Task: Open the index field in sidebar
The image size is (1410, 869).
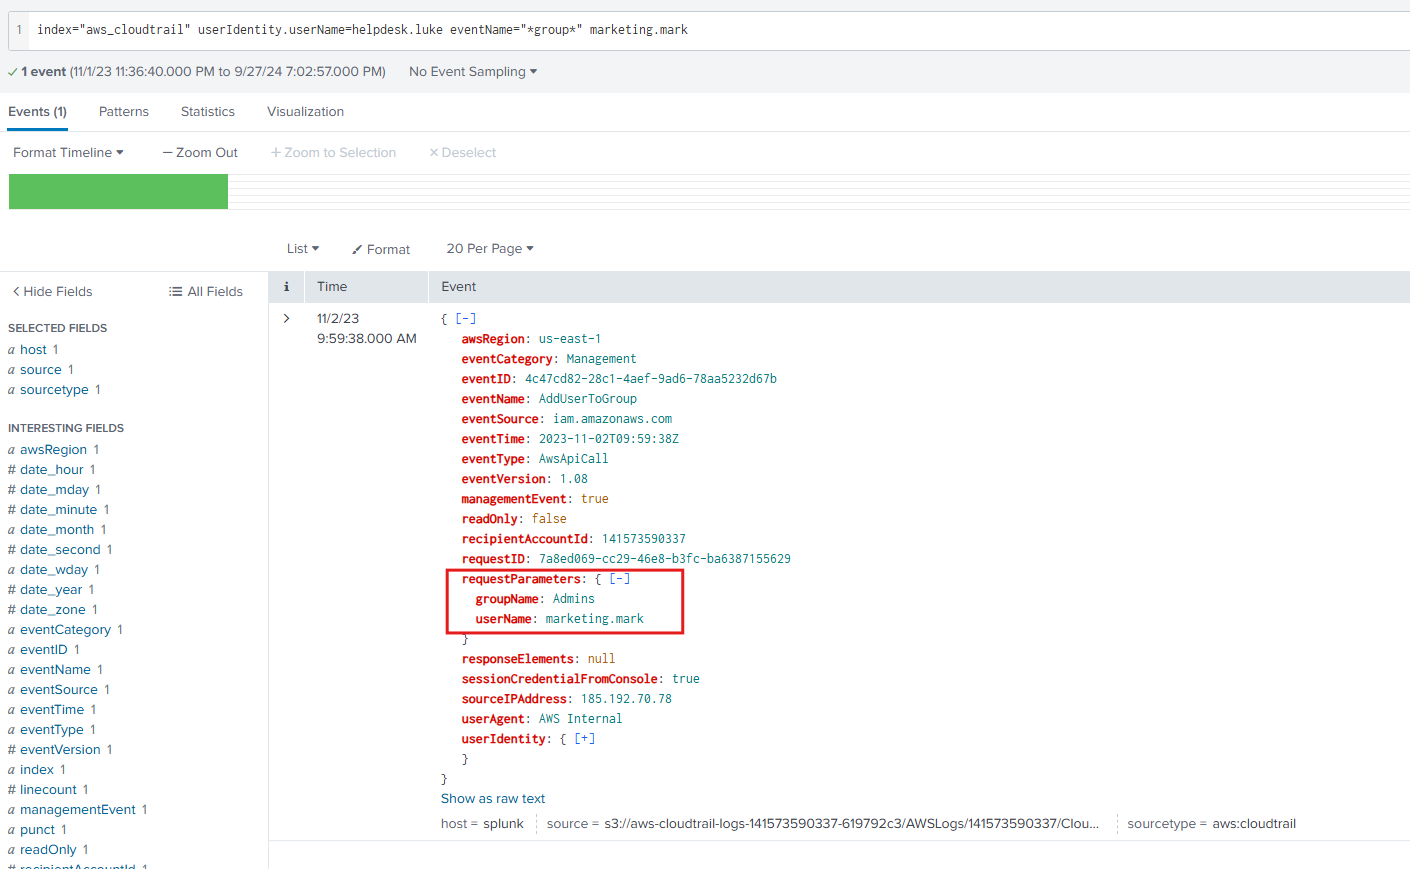Action: coord(37,770)
